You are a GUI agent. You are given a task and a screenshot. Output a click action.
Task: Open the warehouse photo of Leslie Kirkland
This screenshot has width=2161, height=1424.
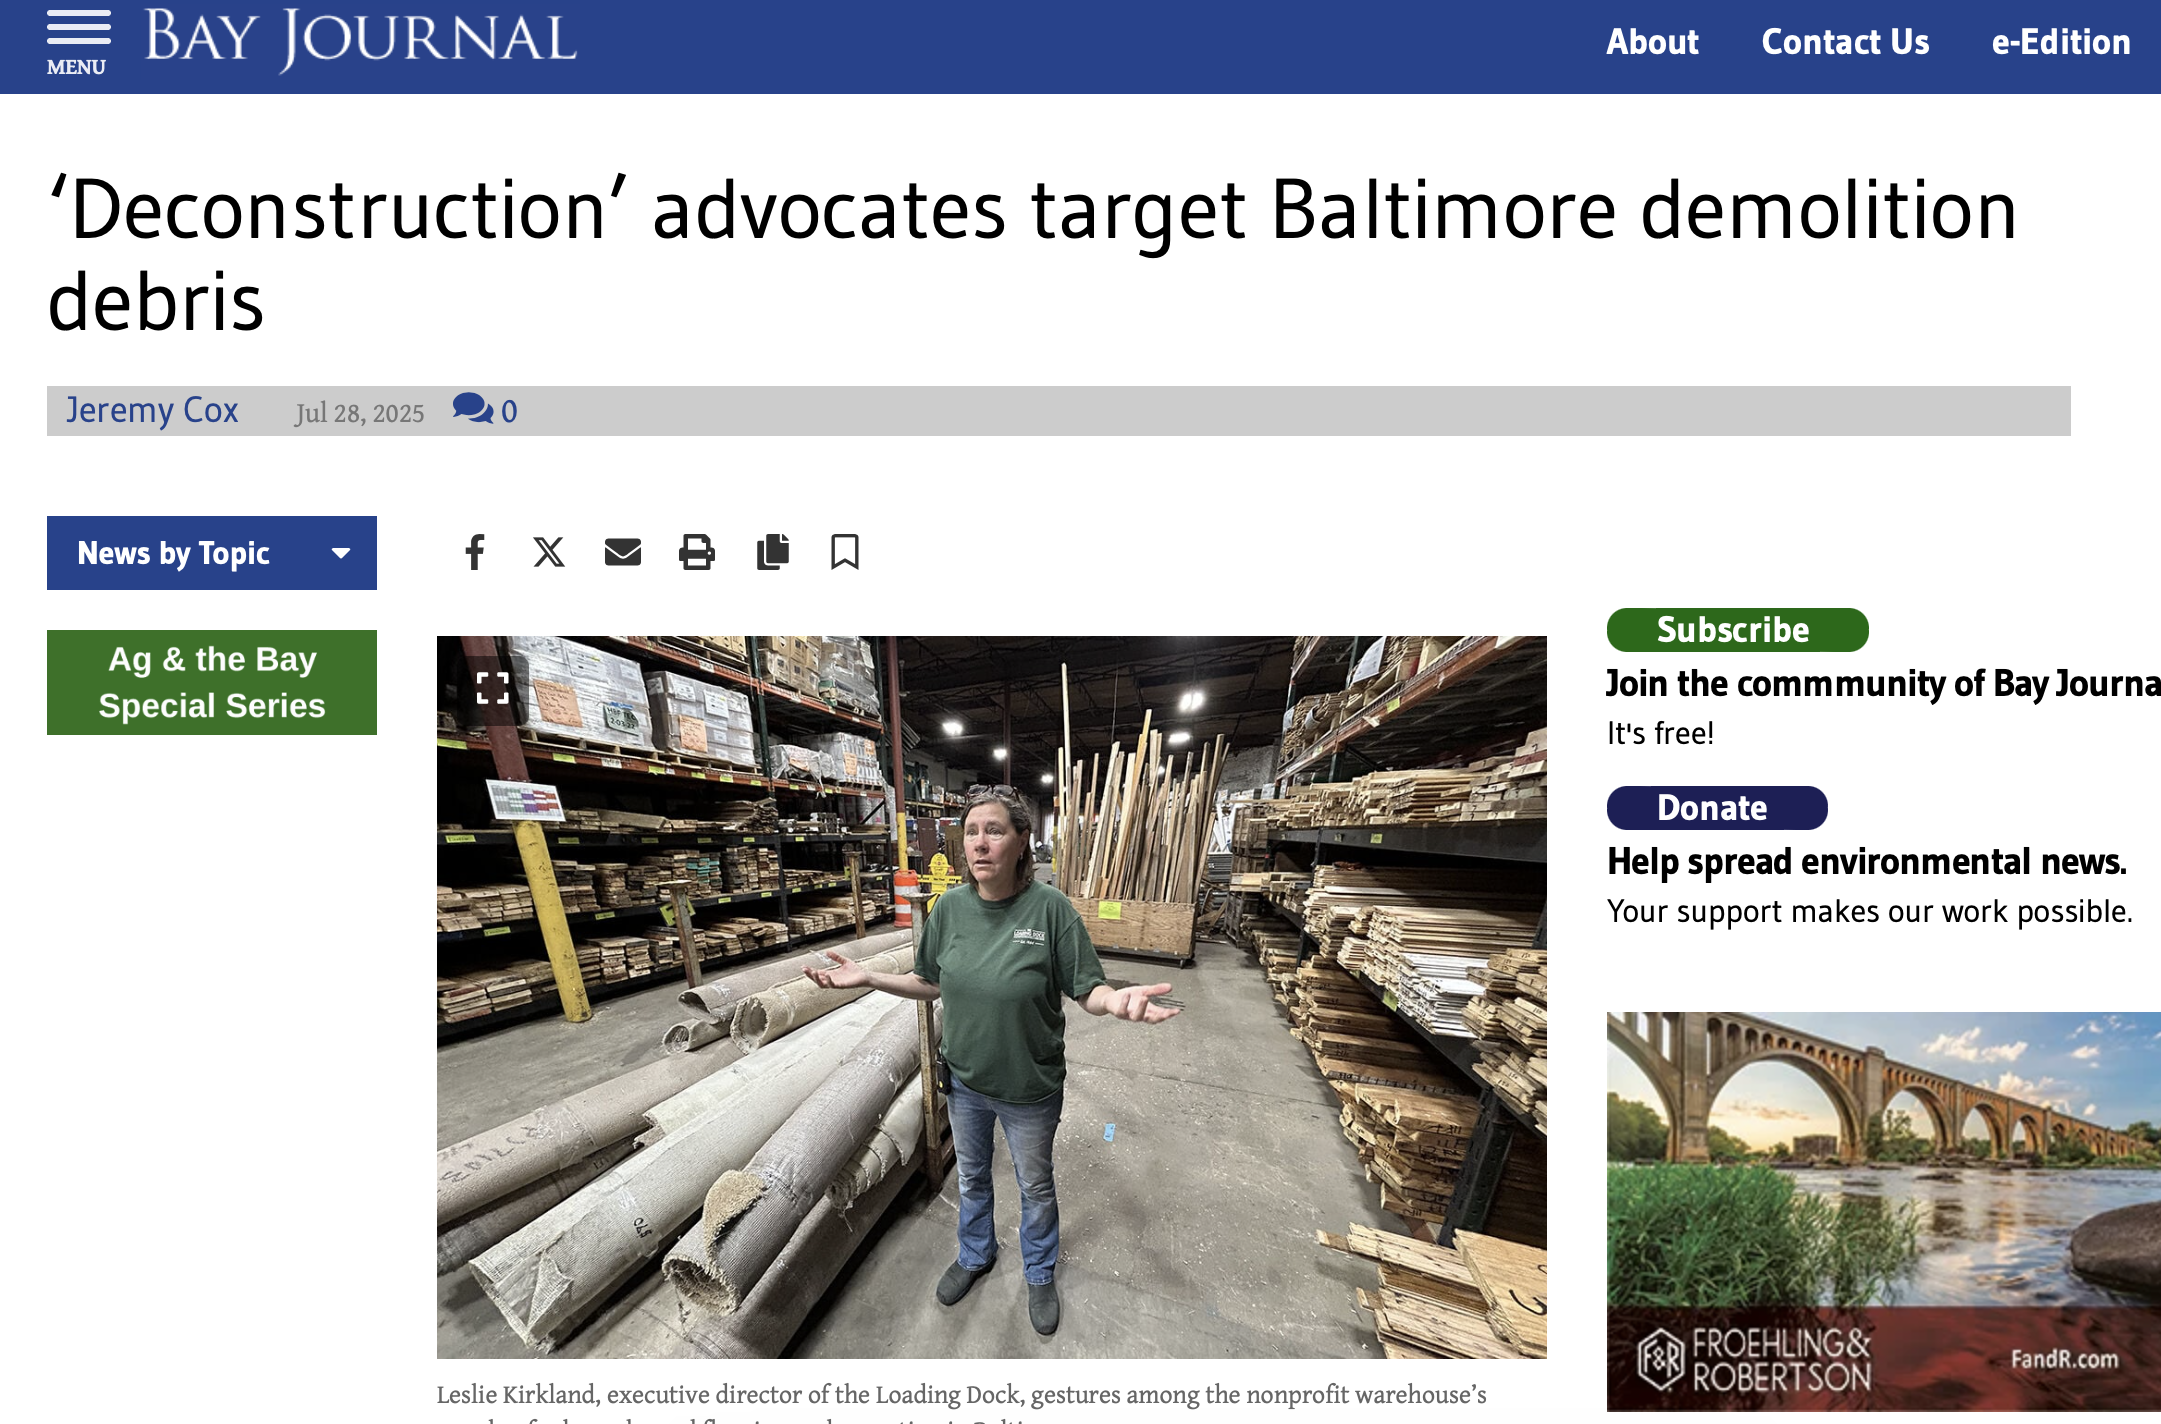992,997
